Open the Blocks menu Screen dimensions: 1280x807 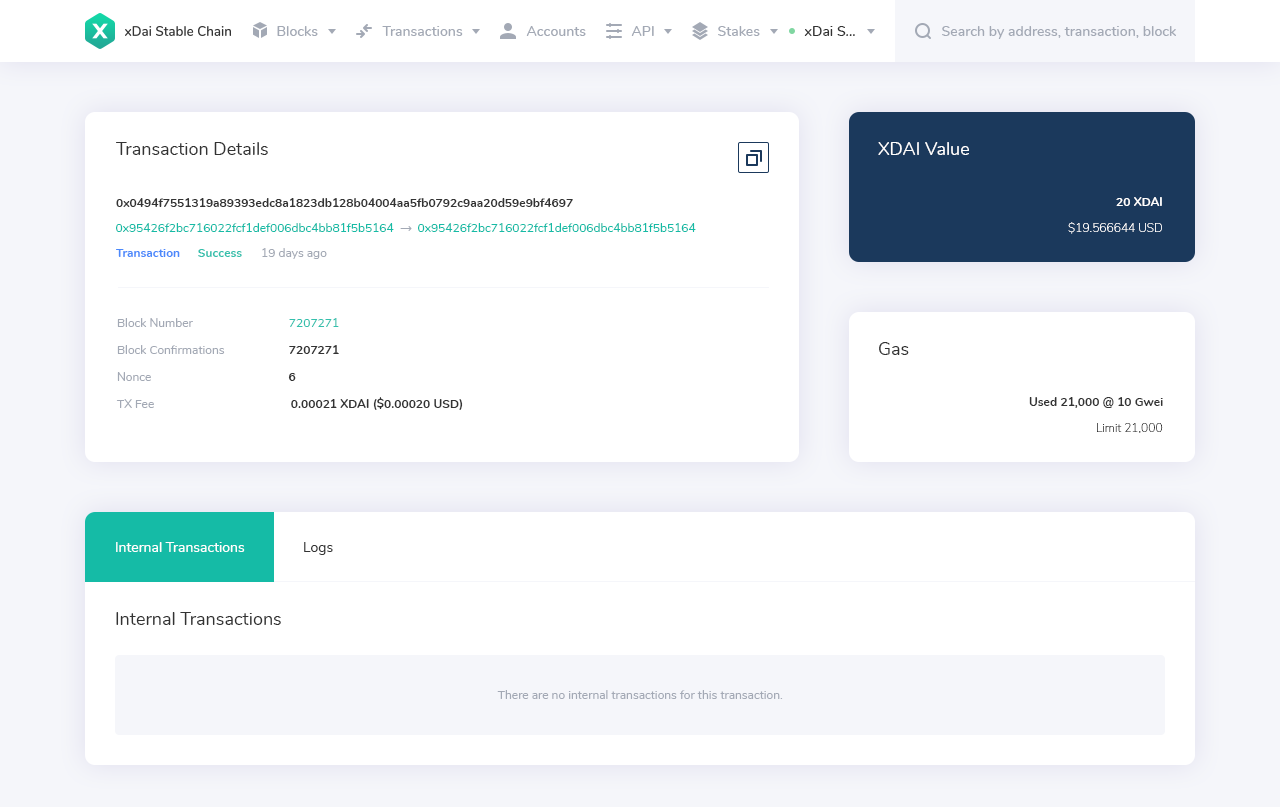tap(295, 31)
